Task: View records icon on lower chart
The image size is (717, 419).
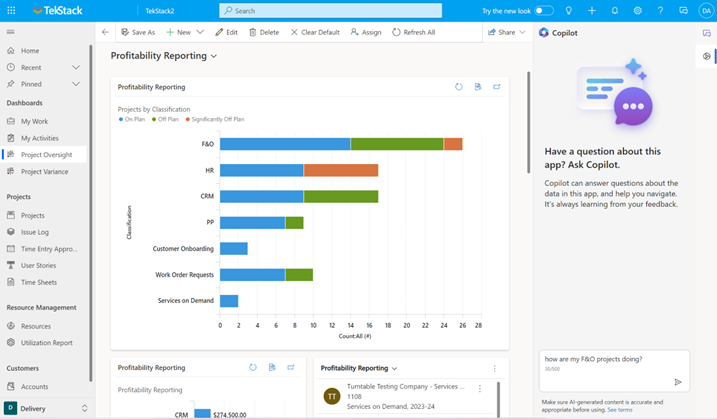Action: coord(272,367)
